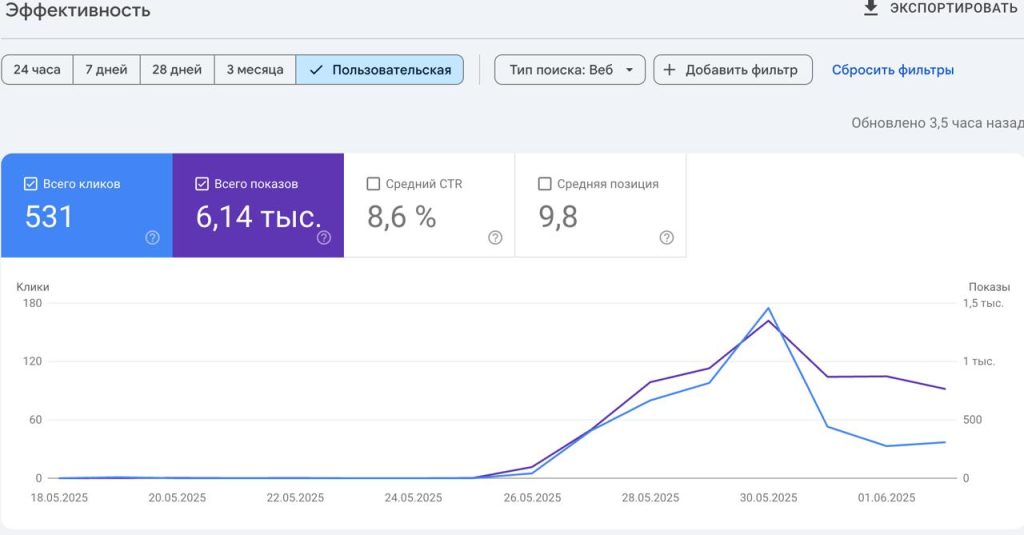Click the Сбросить фильтры link
Image resolution: width=1024 pixels, height=535 pixels.
[893, 70]
